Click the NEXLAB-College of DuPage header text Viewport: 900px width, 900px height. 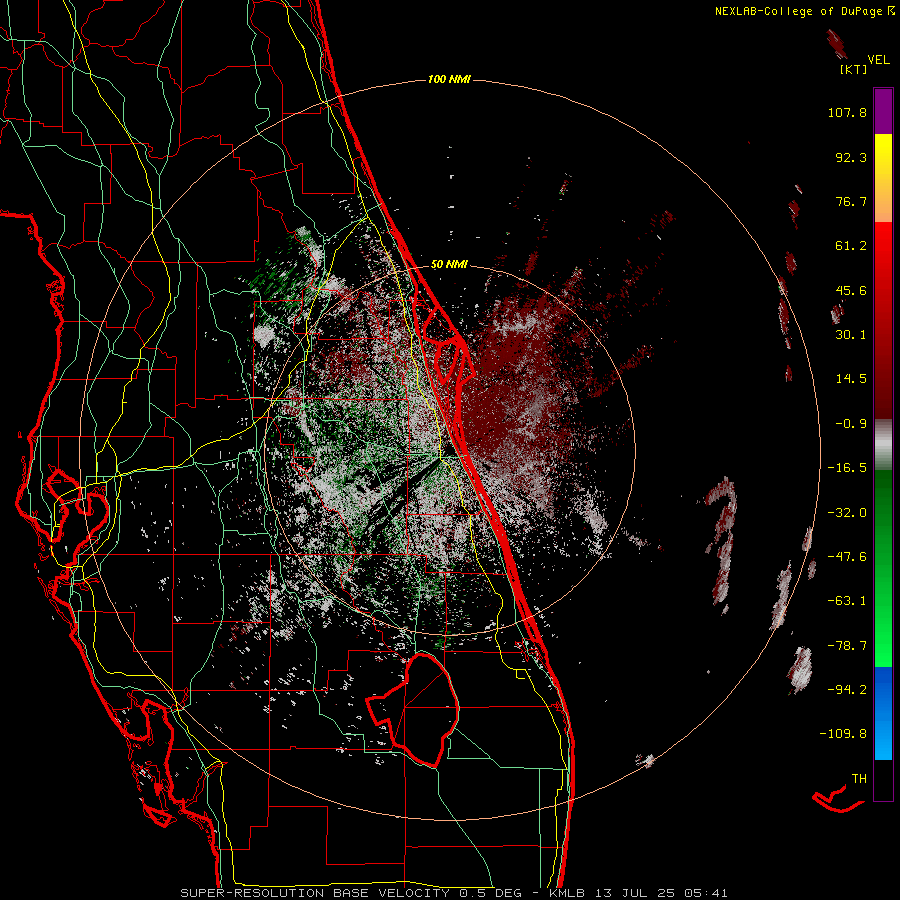tap(804, 11)
